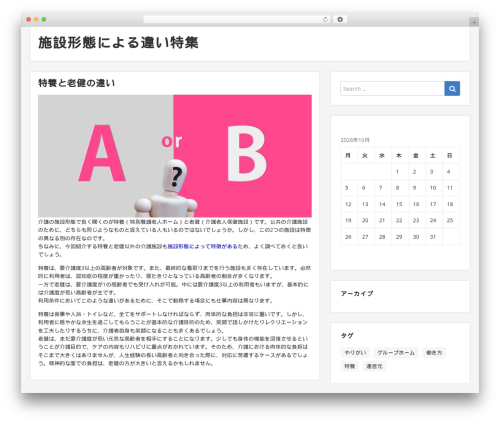
Task: Click the アーカイブ widget heading
Action: [x=357, y=294]
